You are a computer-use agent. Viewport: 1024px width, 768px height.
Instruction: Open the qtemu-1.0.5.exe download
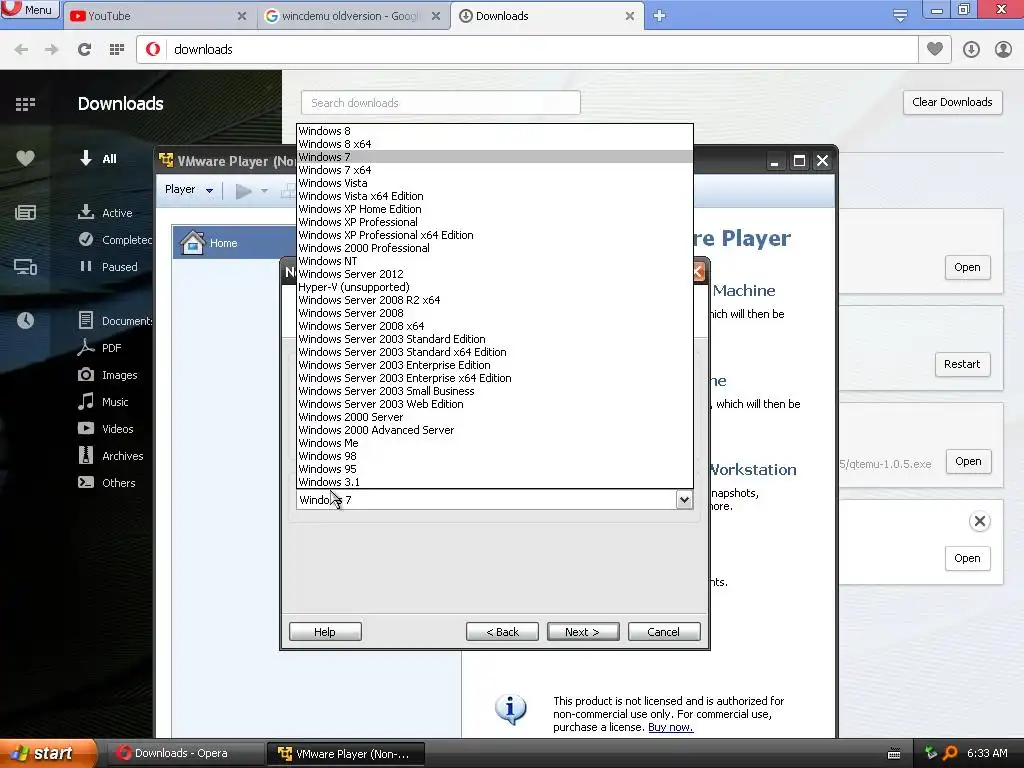coord(968,461)
